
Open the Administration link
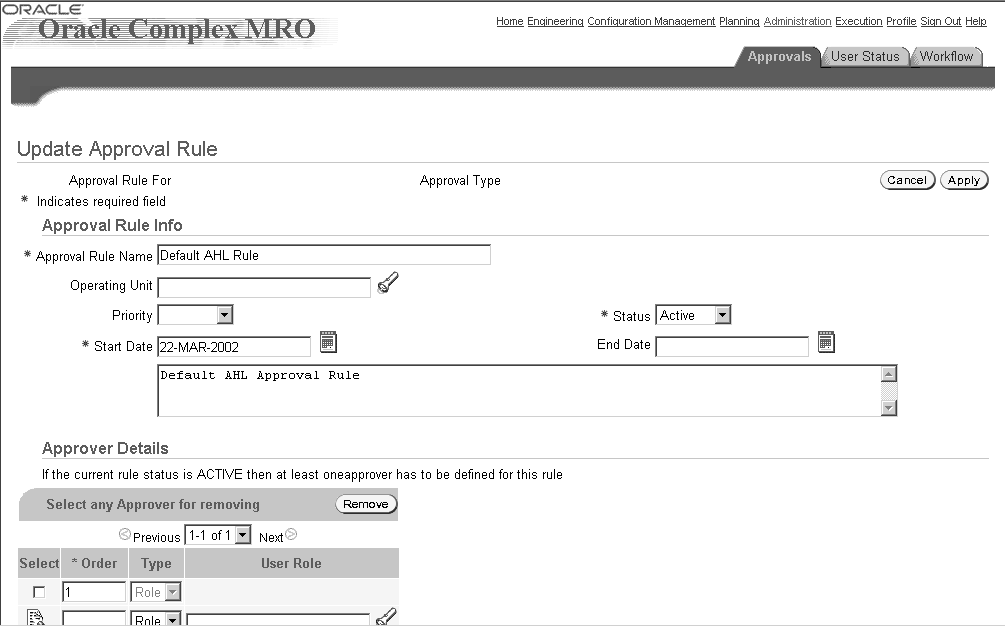(x=797, y=21)
